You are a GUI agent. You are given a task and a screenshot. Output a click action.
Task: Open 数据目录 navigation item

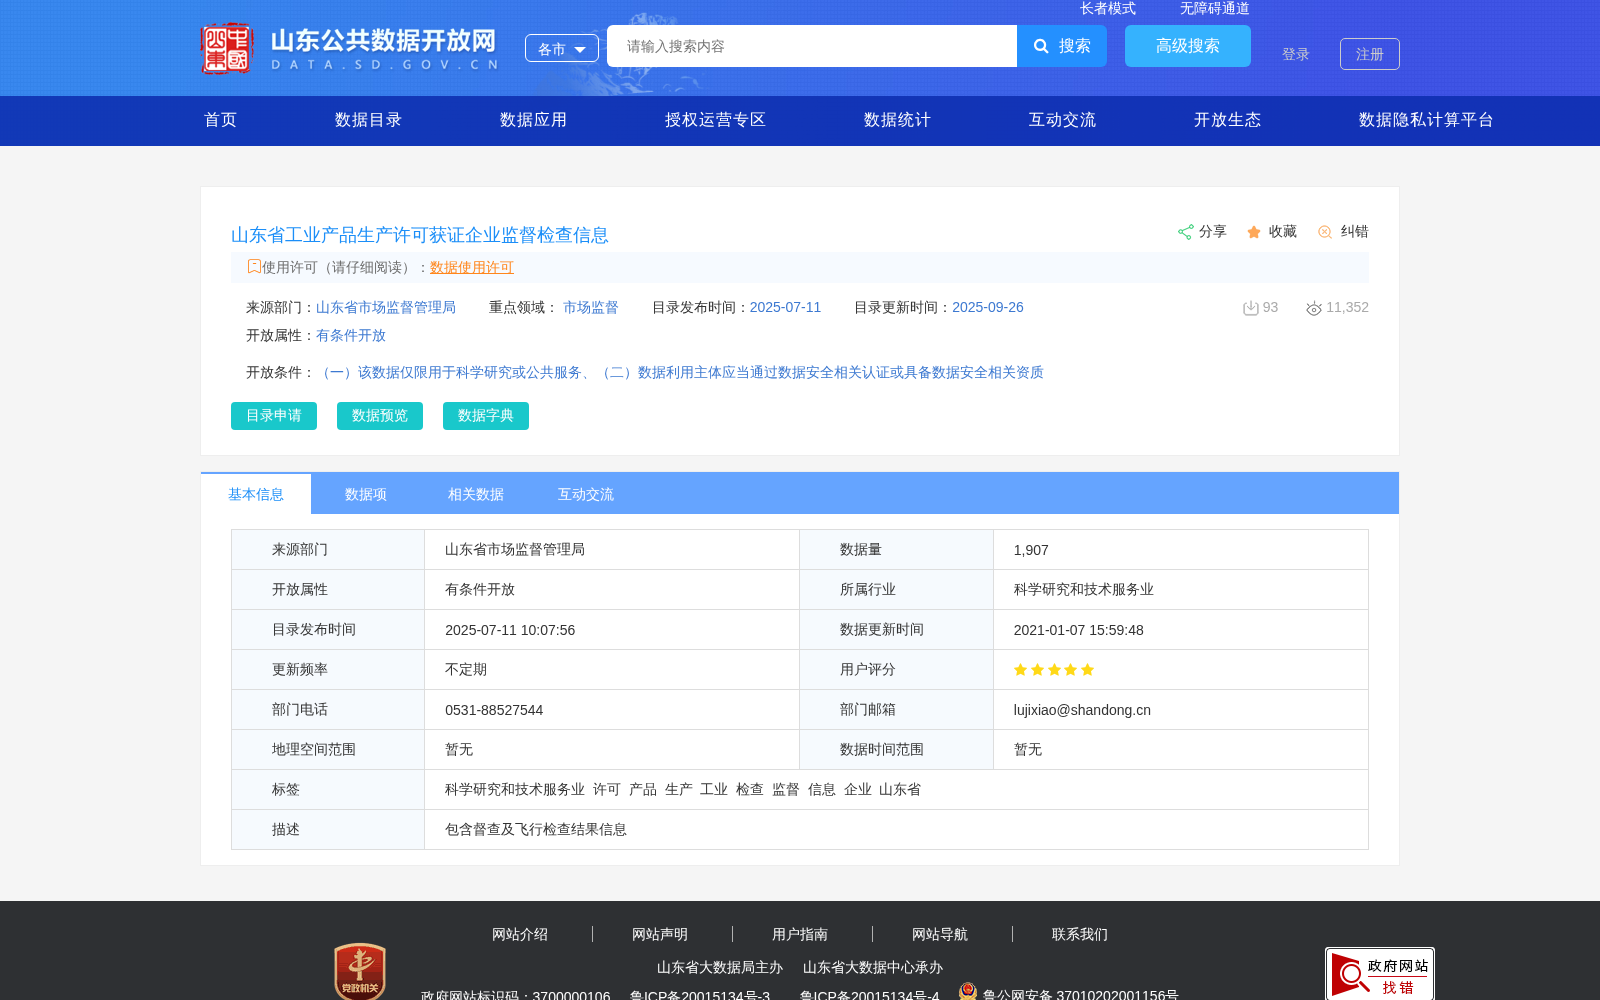368,120
